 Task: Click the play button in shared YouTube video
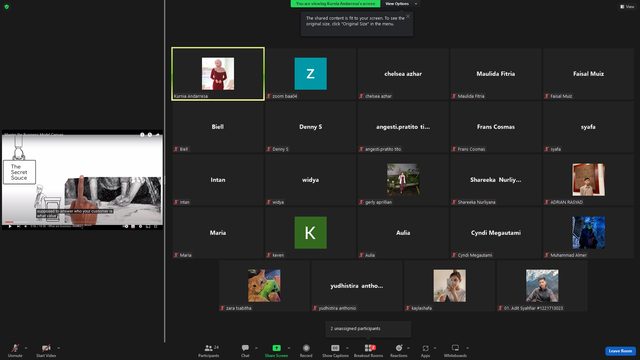10,226
